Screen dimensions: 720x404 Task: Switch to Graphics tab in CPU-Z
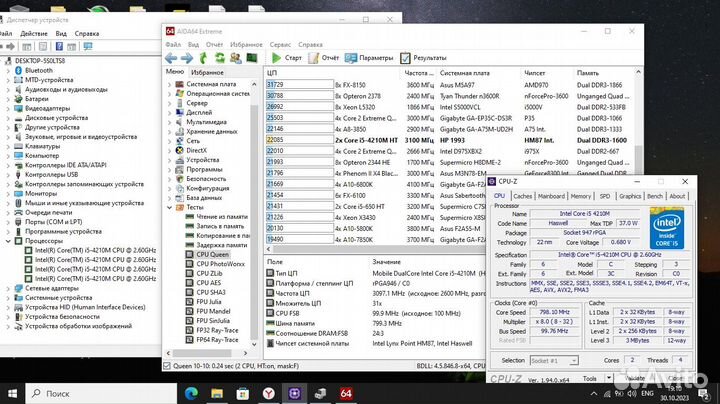coord(630,196)
